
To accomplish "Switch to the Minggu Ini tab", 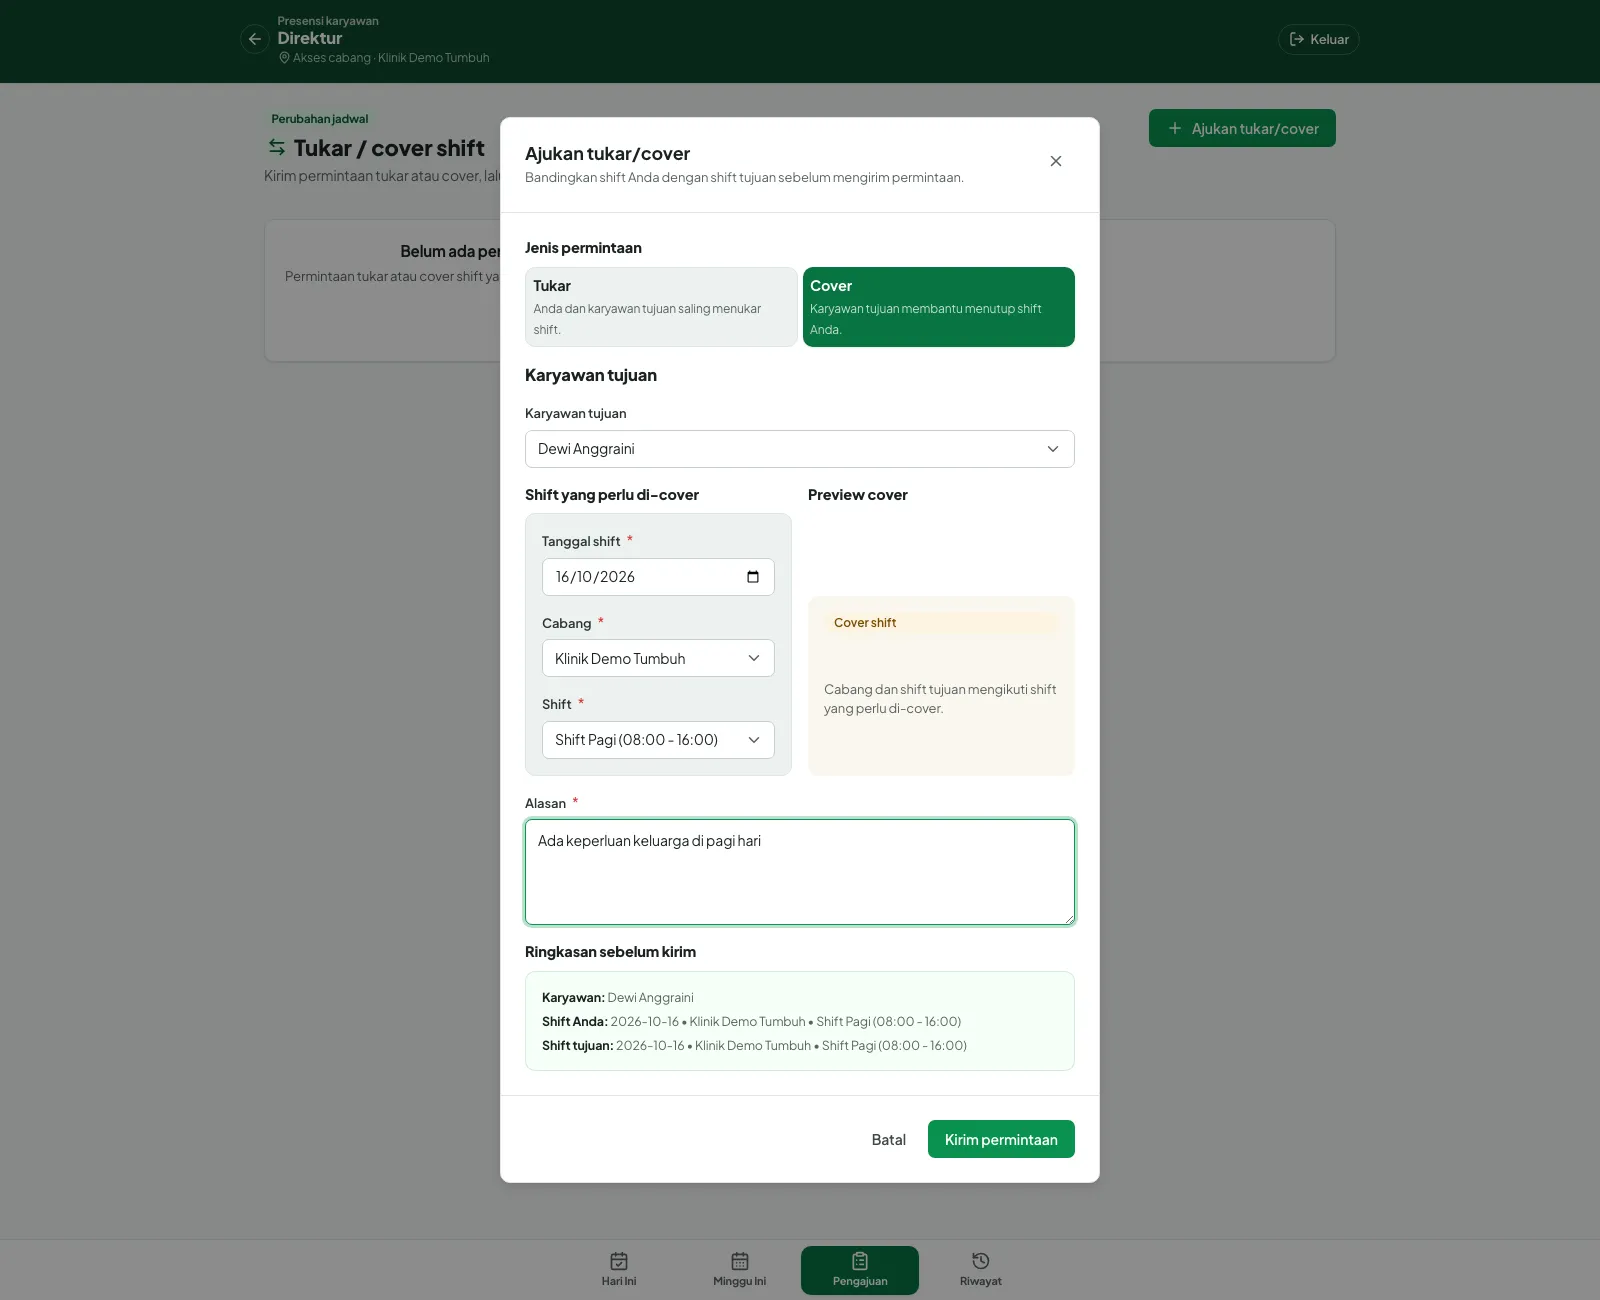I will [740, 1270].
